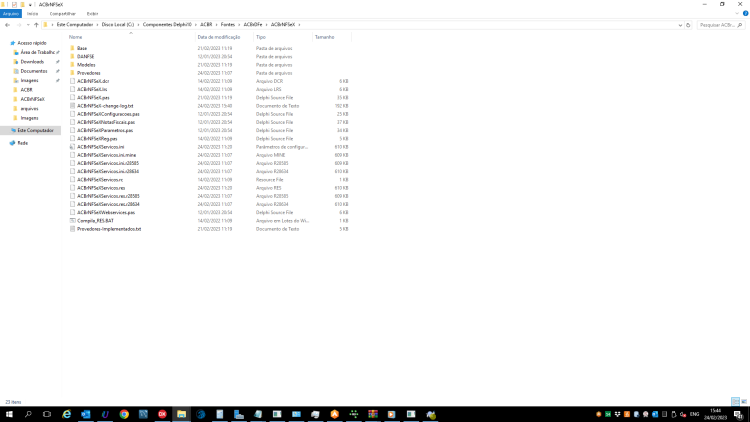Open the Arquivo ribbon tab
750x422 pixels.
pos(11,14)
